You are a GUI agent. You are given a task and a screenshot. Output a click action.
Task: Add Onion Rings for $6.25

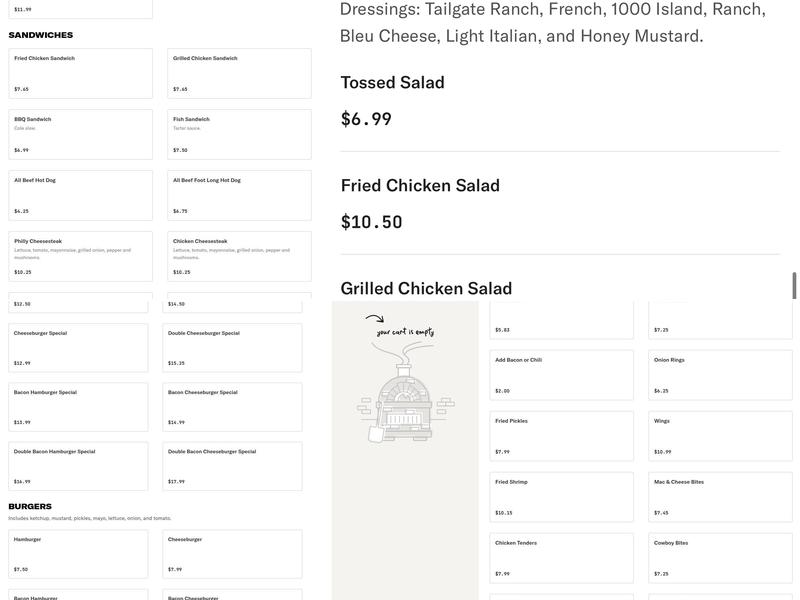click(x=720, y=375)
